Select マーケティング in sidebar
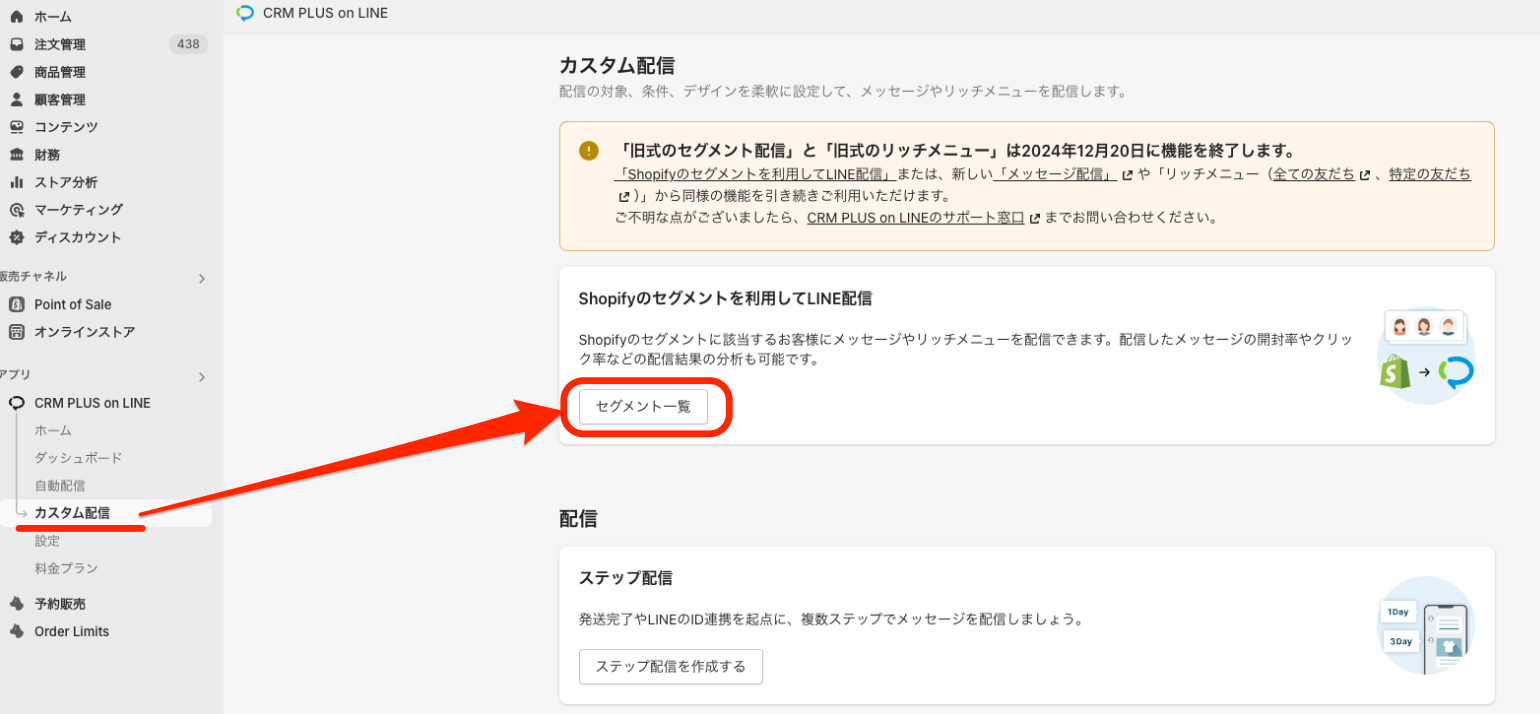The width and height of the screenshot is (1540, 714). [x=79, y=210]
